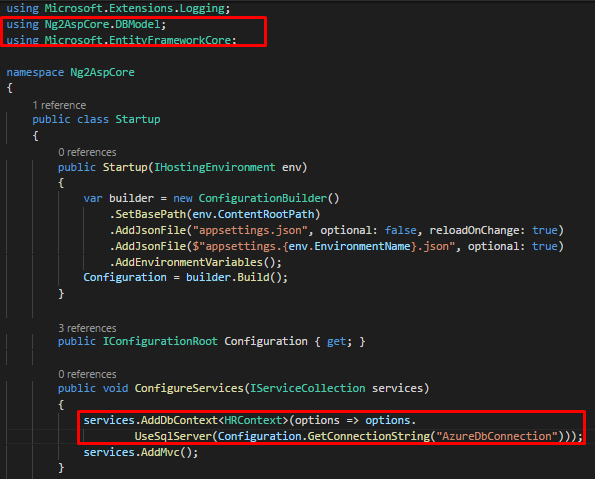Click 'Ng2AspCore.DBModel' using directive

[102, 24]
